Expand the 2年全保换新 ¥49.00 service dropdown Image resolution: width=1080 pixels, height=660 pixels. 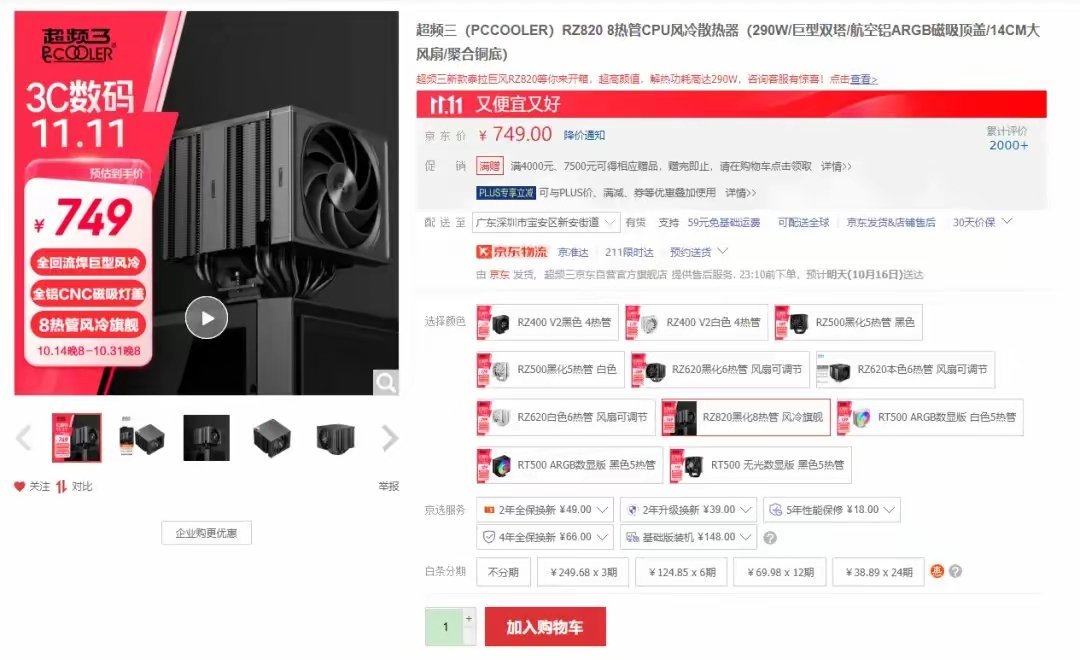tap(545, 510)
